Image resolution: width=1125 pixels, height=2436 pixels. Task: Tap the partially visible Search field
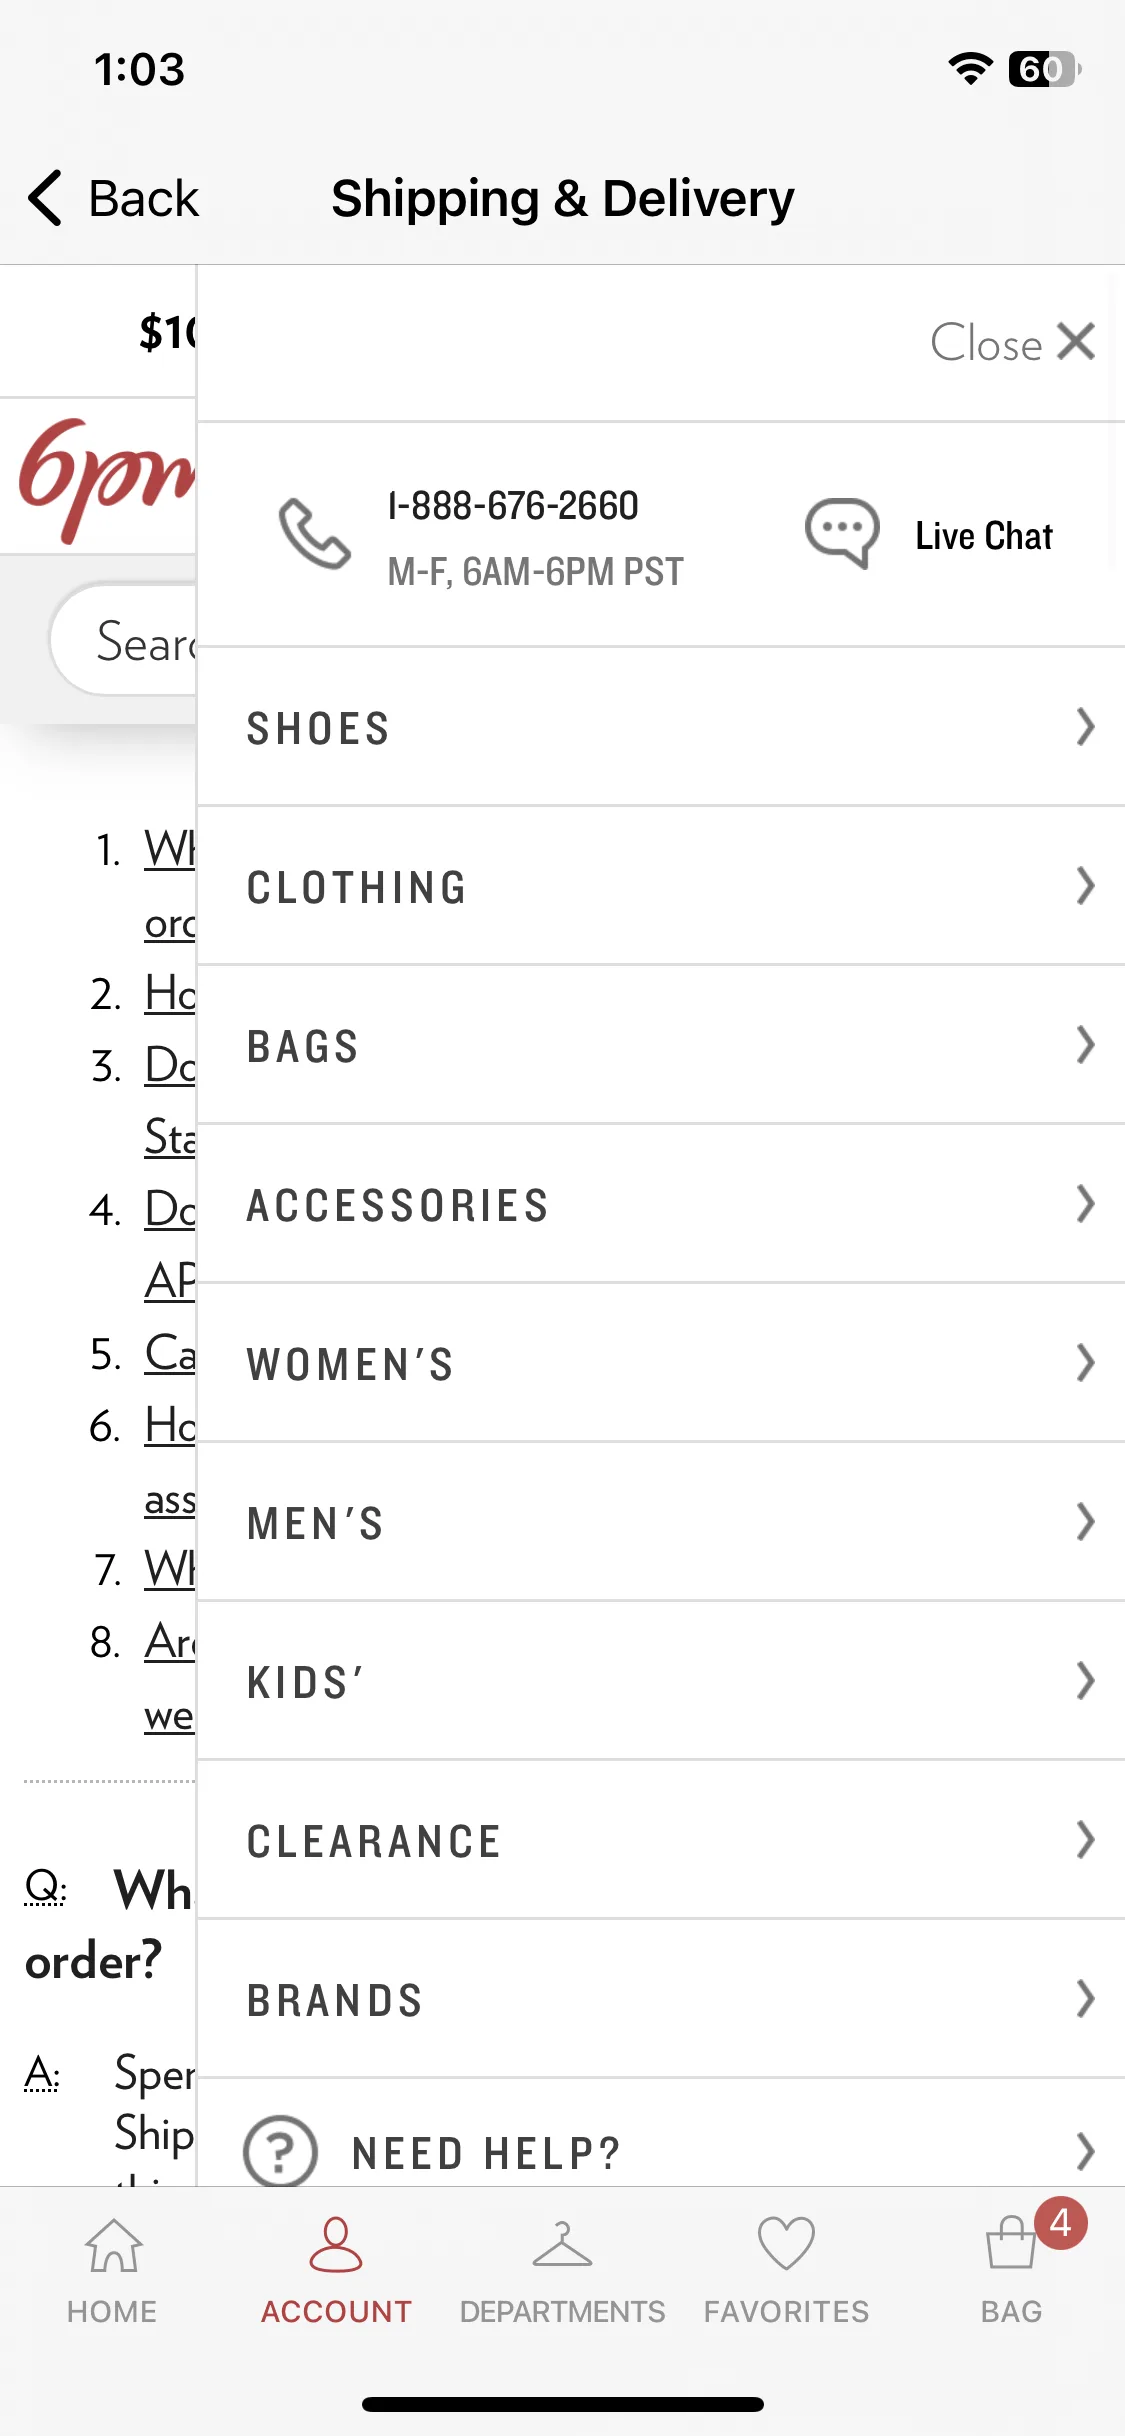point(123,640)
